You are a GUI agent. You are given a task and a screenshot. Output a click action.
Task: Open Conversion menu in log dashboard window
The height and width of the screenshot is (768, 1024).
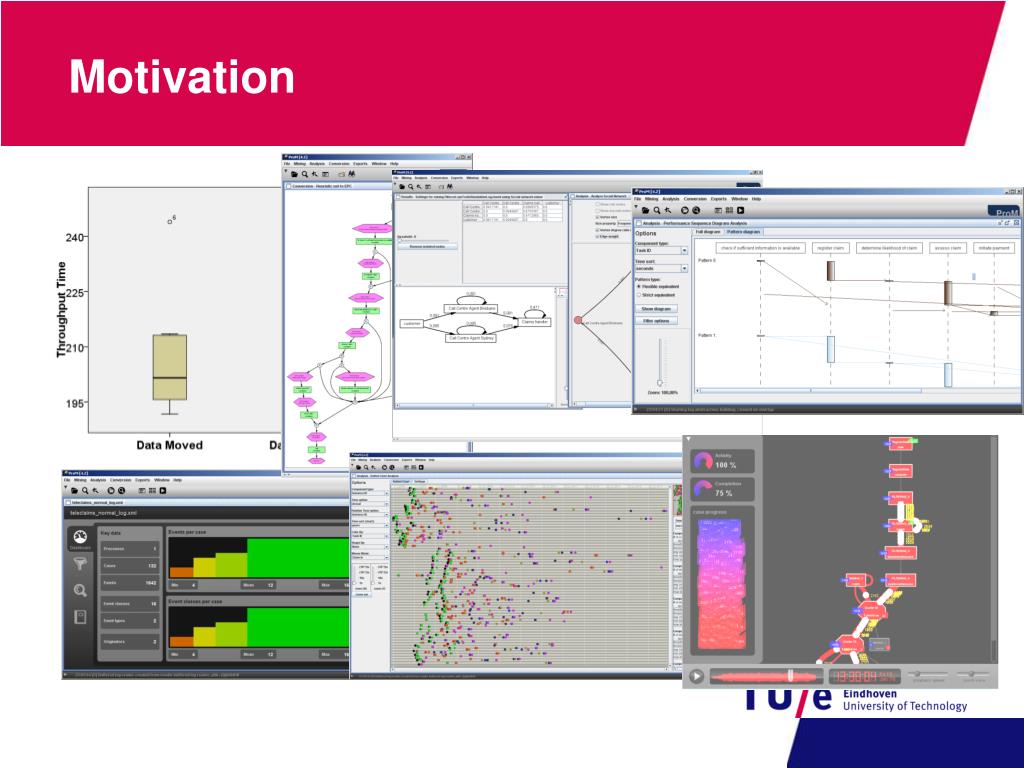click(121, 480)
